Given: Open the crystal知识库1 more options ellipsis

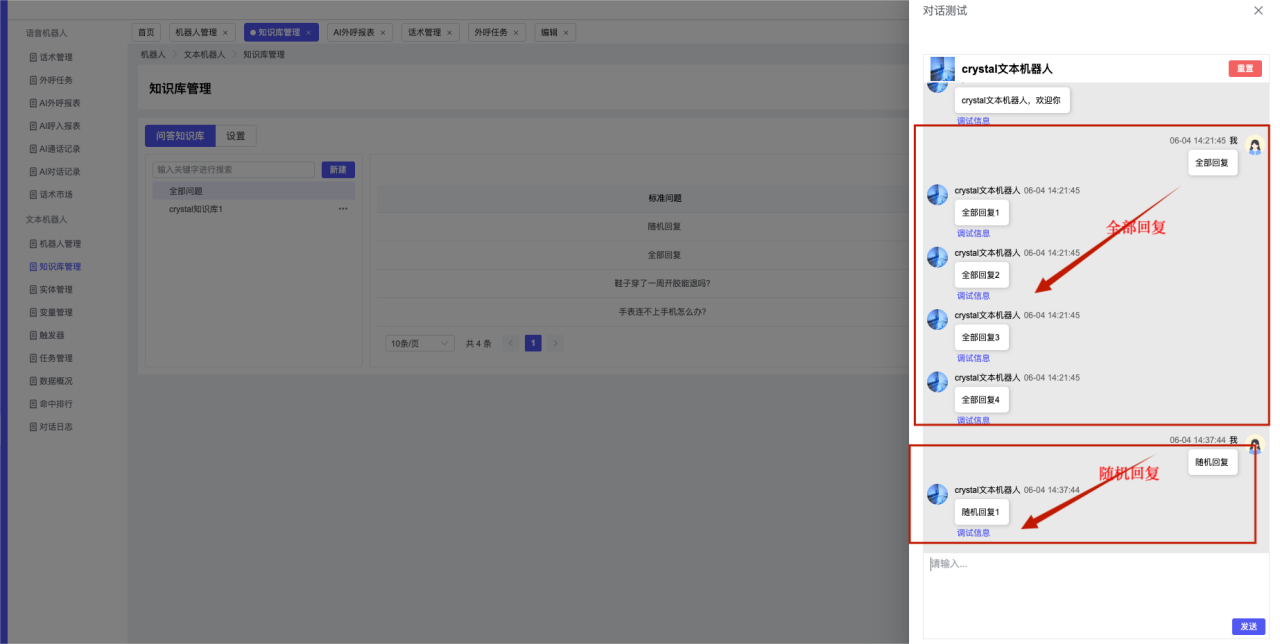Looking at the screenshot, I should pos(343,209).
